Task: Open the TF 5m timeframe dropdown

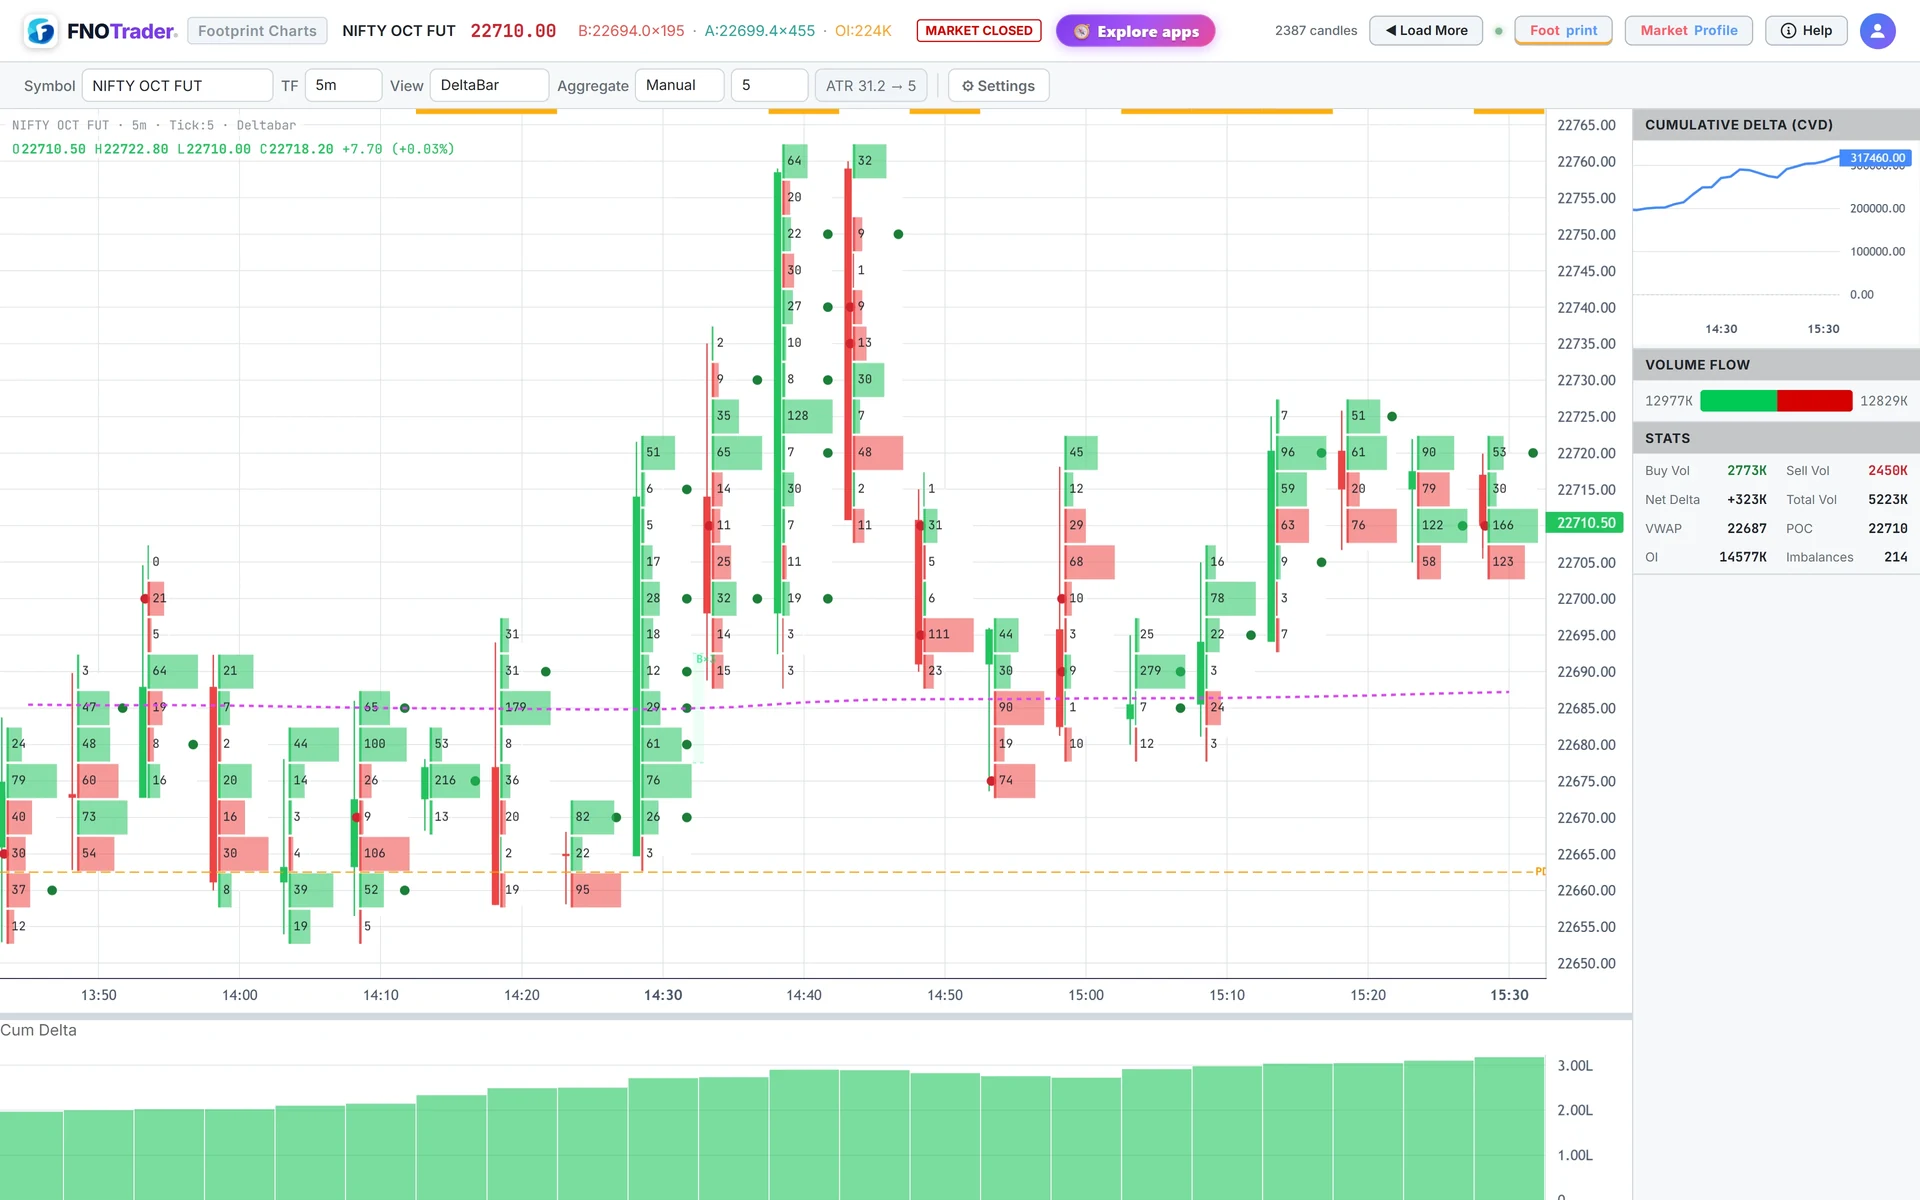Action: (x=343, y=85)
